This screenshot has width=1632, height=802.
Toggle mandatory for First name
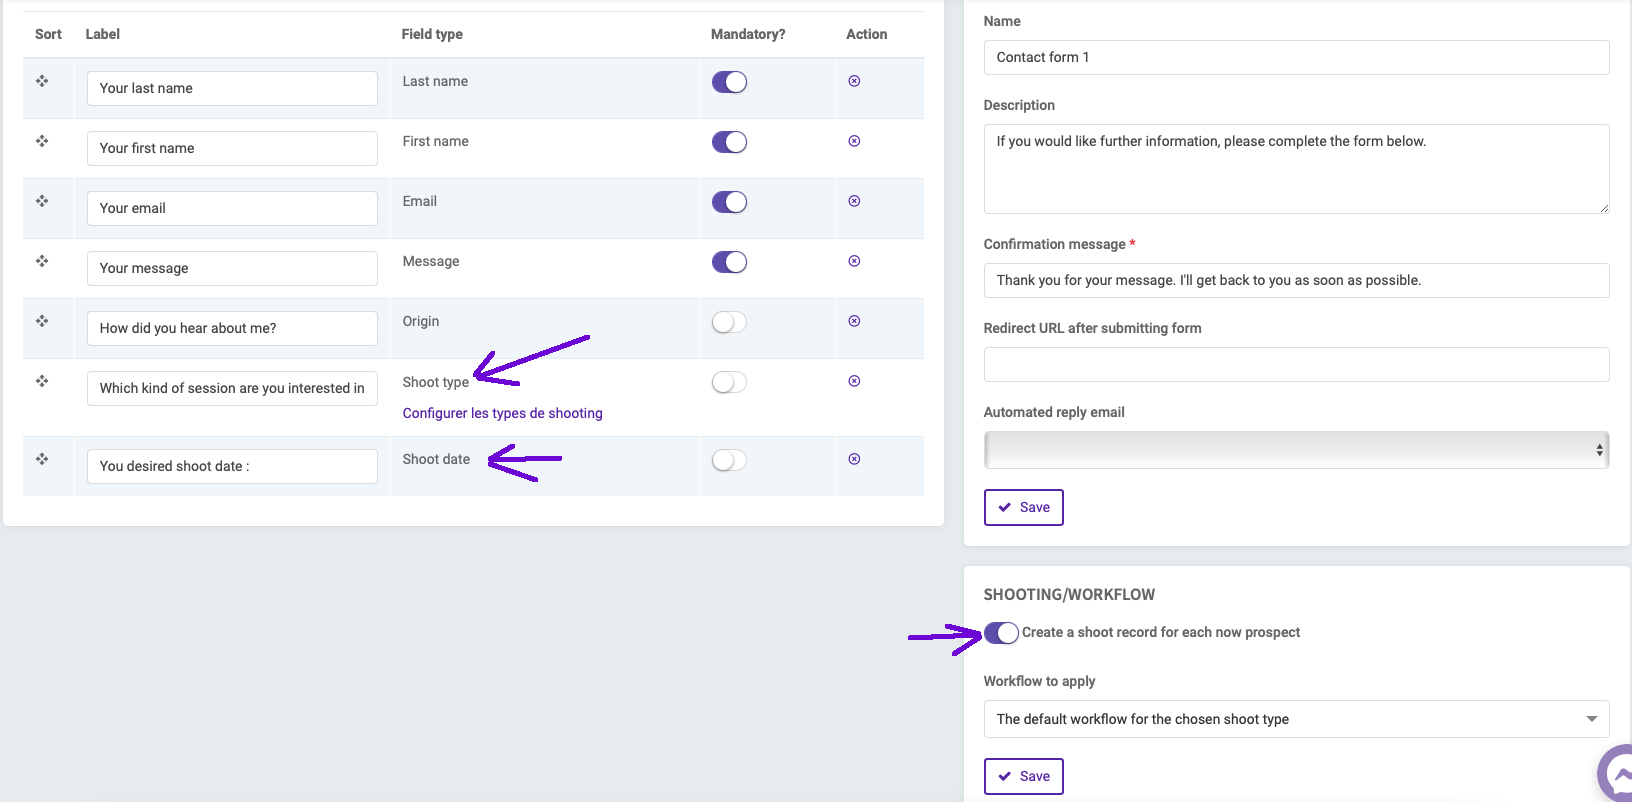(729, 142)
